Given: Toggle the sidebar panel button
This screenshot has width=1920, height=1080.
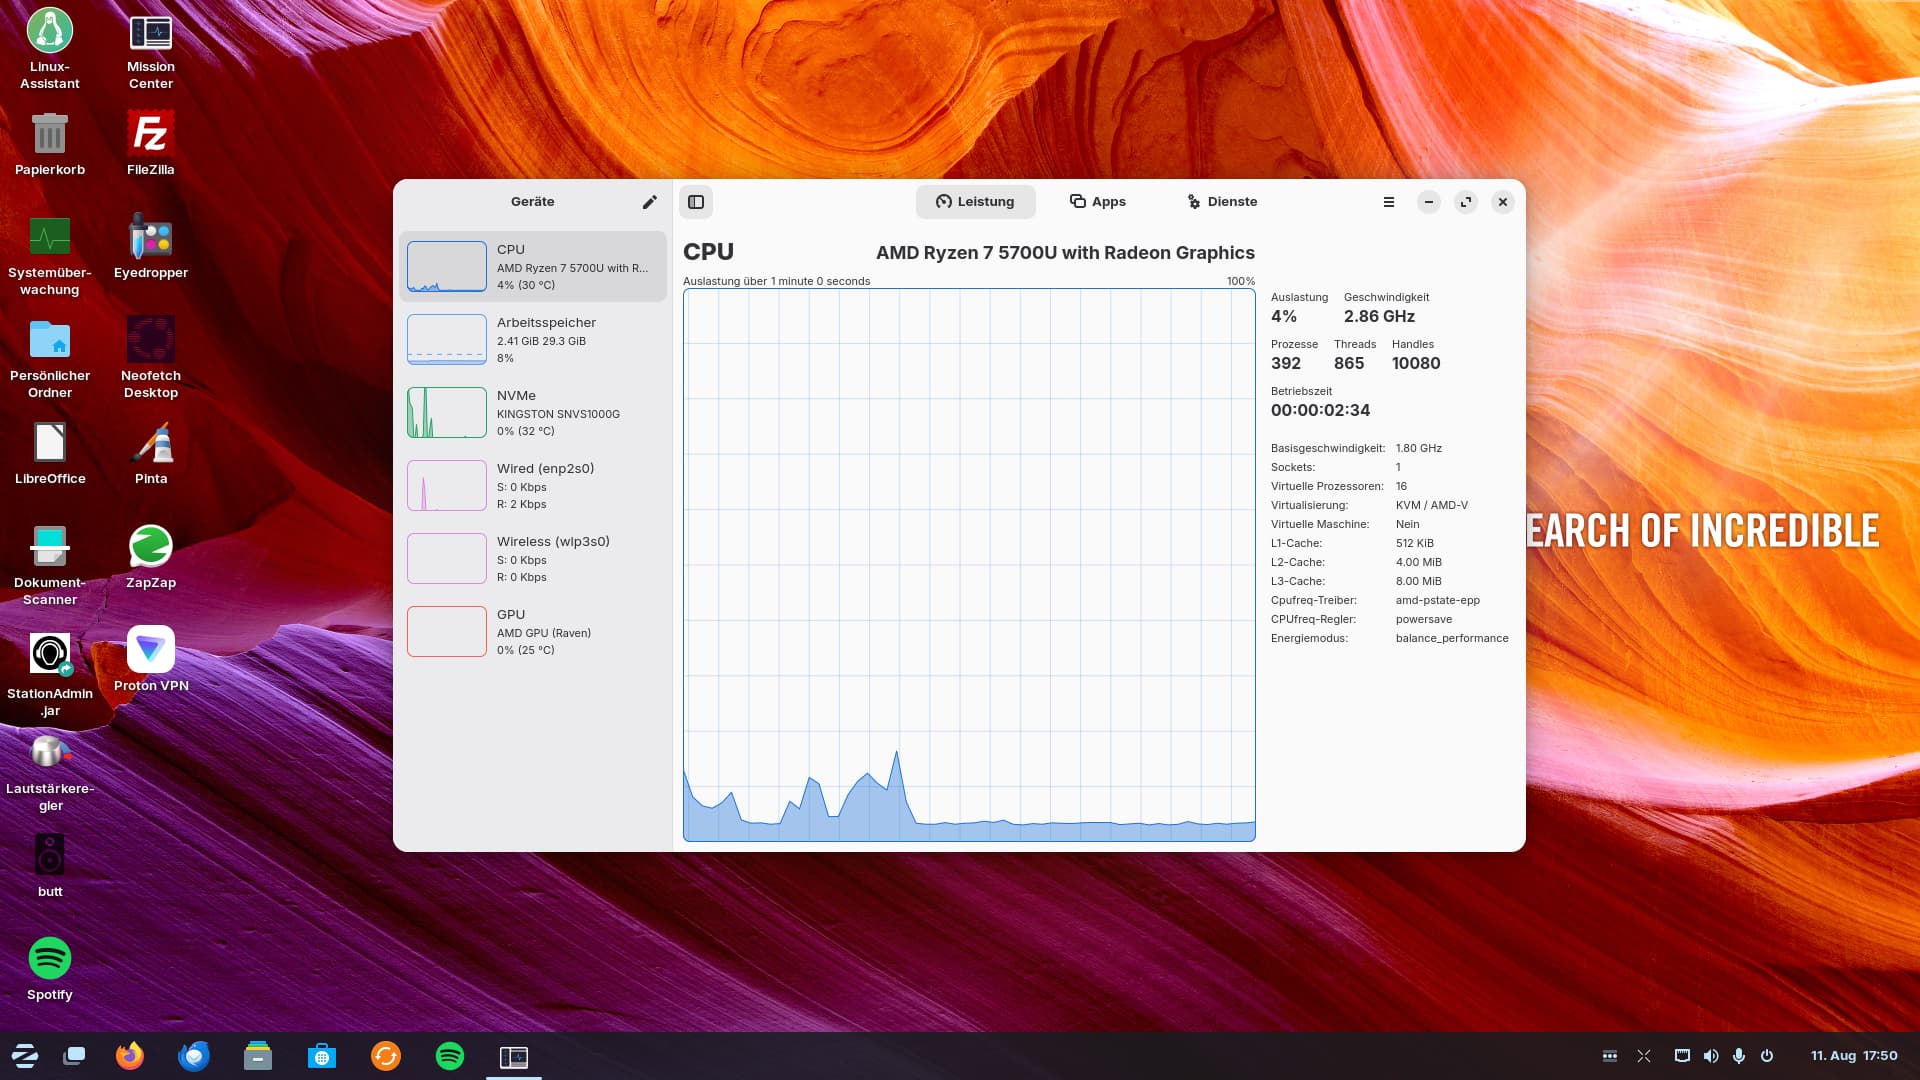Looking at the screenshot, I should coord(696,202).
